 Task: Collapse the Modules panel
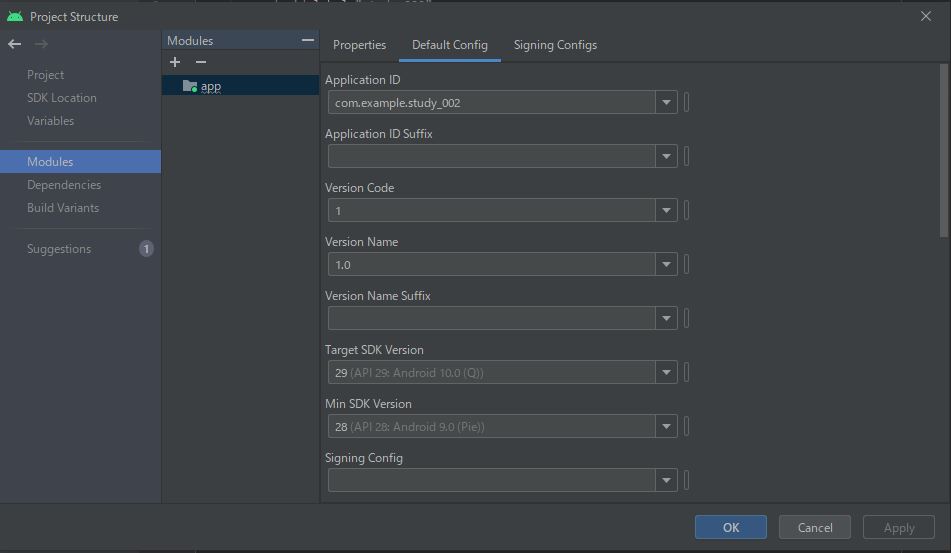click(308, 40)
